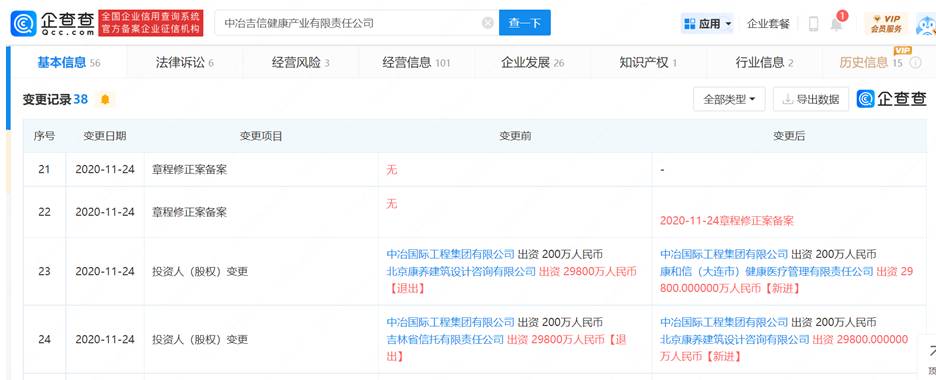Click the orange bell next to 变更记录
936x380 pixels.
tap(105, 100)
